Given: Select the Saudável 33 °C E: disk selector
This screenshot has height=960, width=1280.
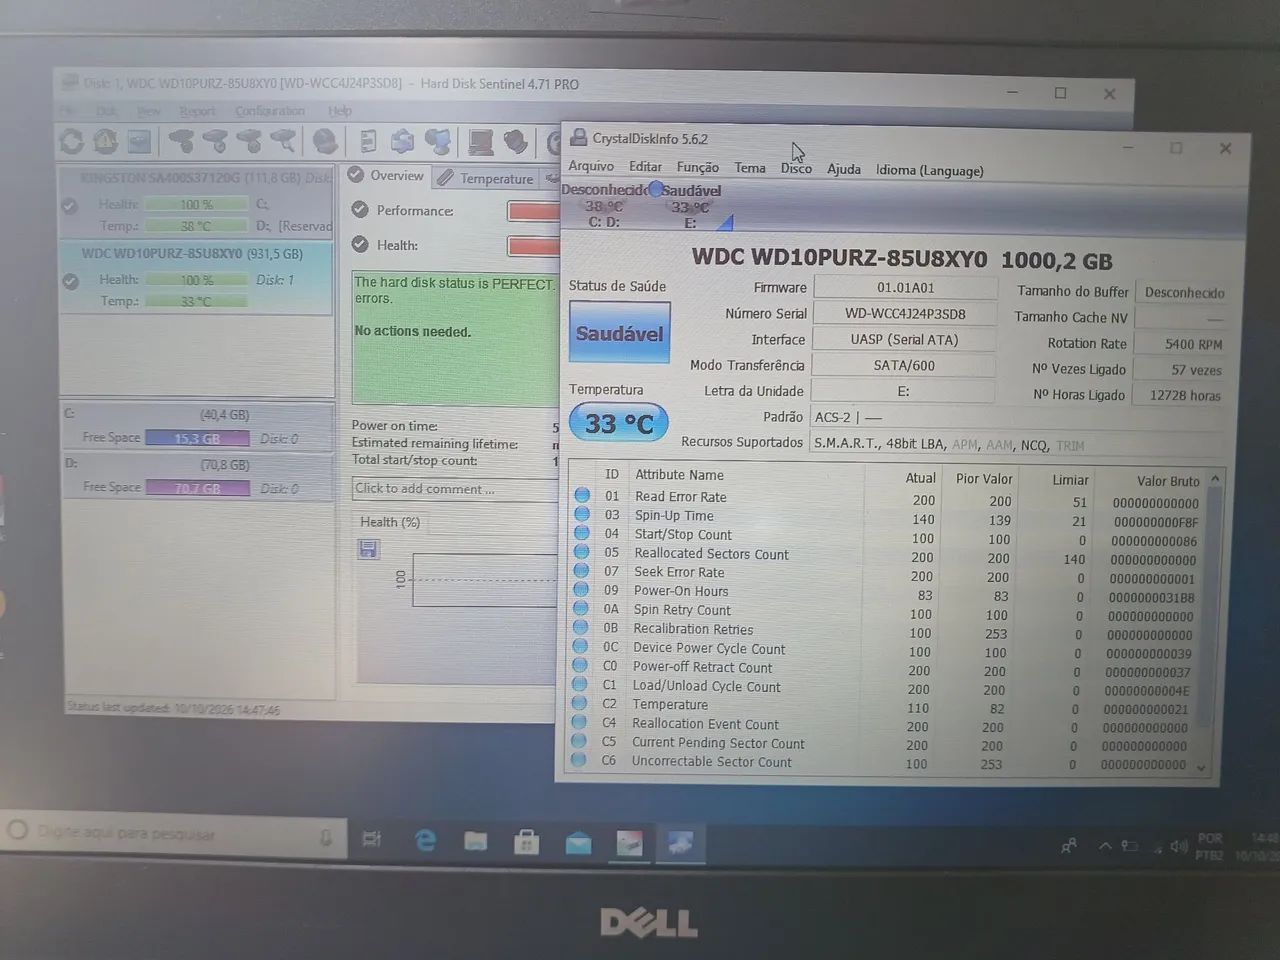Looking at the screenshot, I should click(x=691, y=206).
